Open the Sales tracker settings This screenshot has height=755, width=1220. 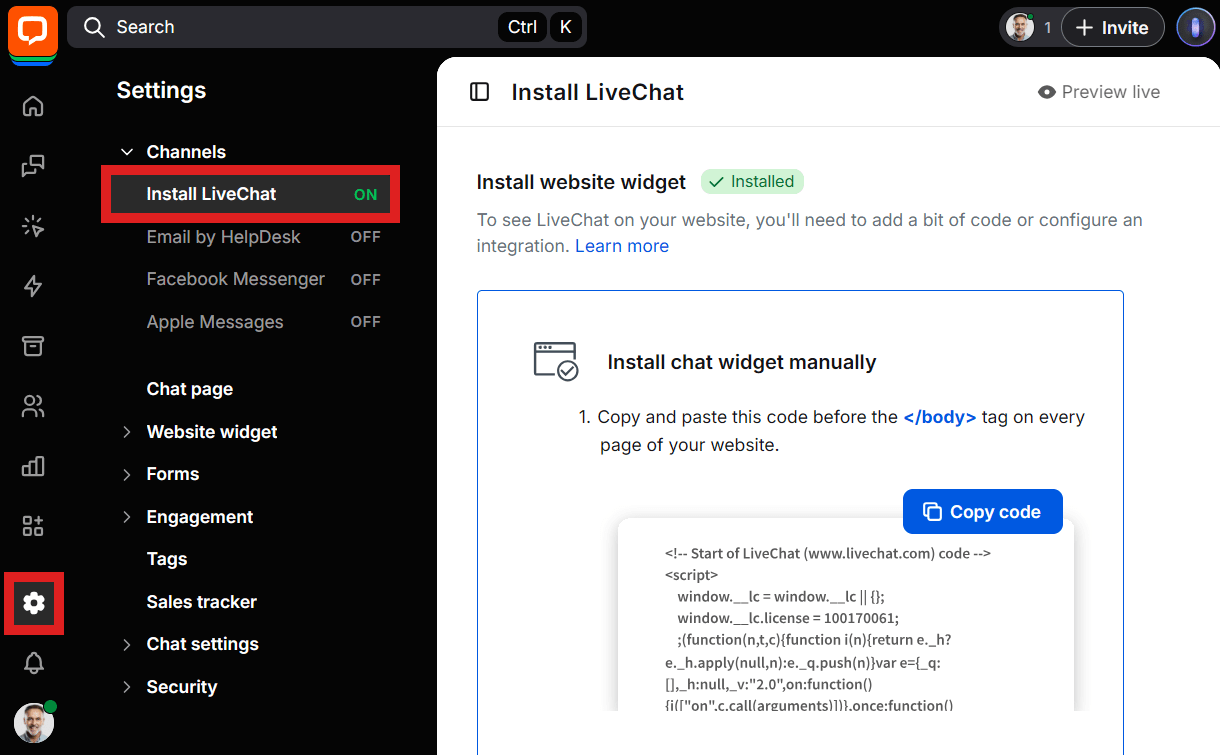point(202,602)
